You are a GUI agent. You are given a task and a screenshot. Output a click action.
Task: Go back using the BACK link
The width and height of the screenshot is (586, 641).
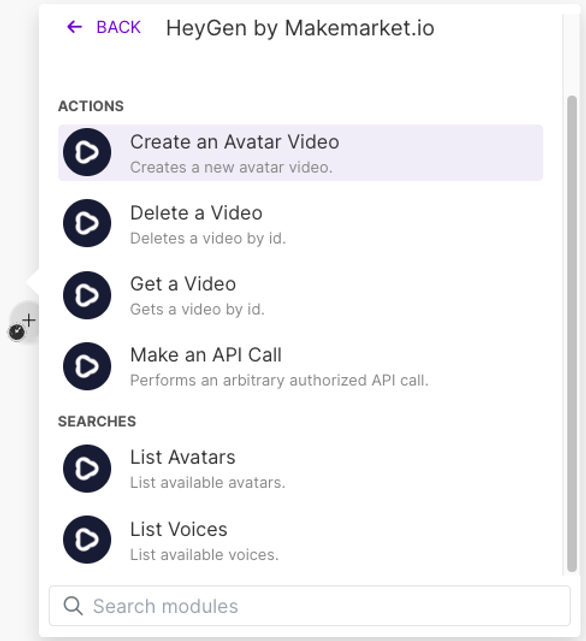point(104,27)
